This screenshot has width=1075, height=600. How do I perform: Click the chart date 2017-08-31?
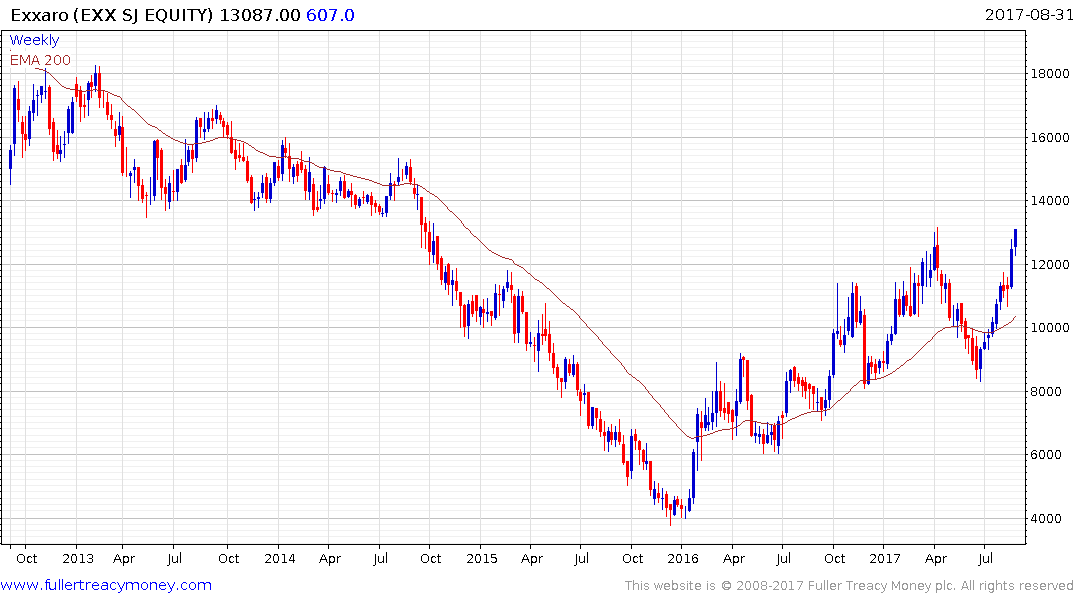(x=1029, y=14)
